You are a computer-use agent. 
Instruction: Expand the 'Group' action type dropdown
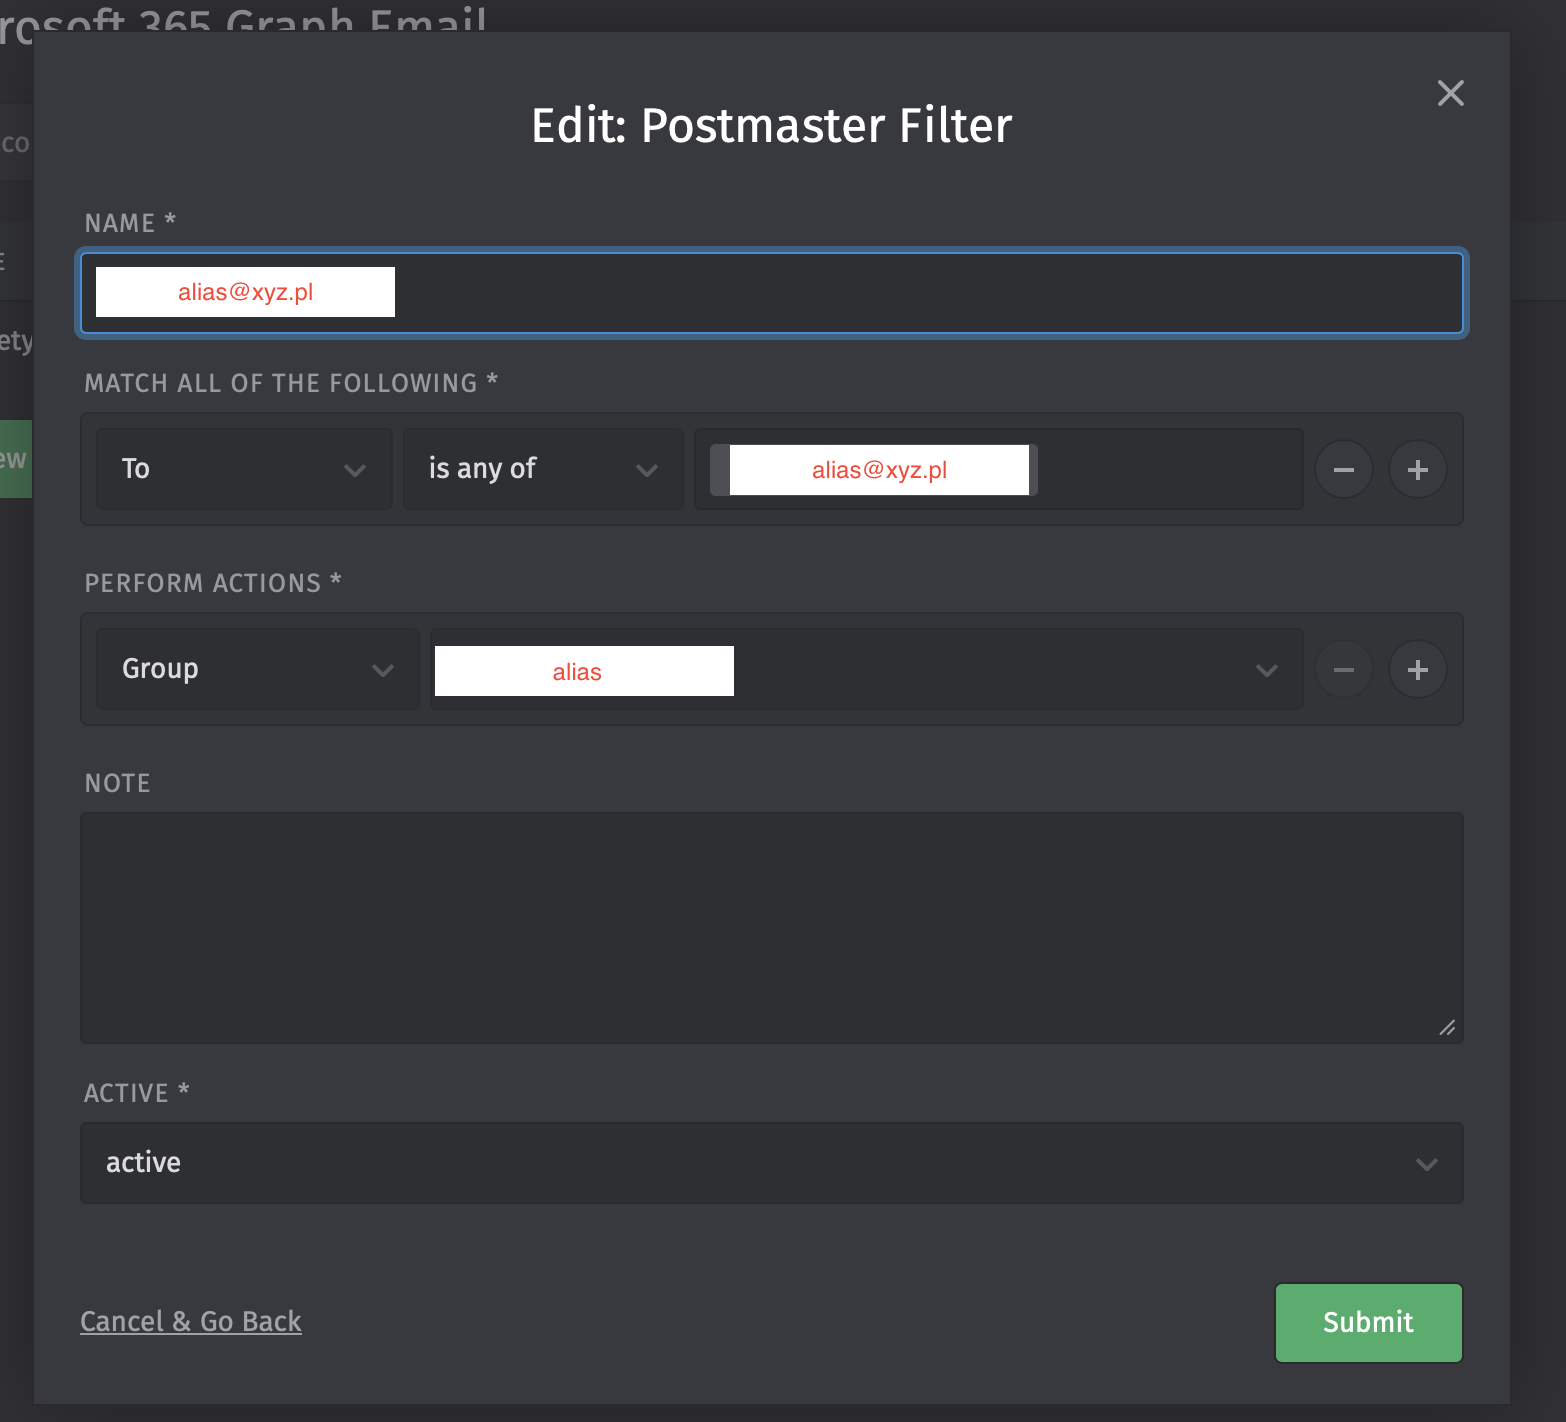[257, 669]
